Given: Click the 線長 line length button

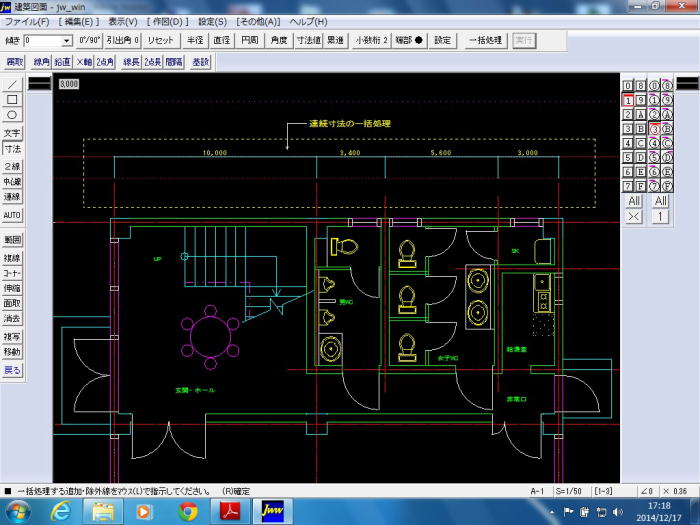Looking at the screenshot, I should click(x=131, y=62).
